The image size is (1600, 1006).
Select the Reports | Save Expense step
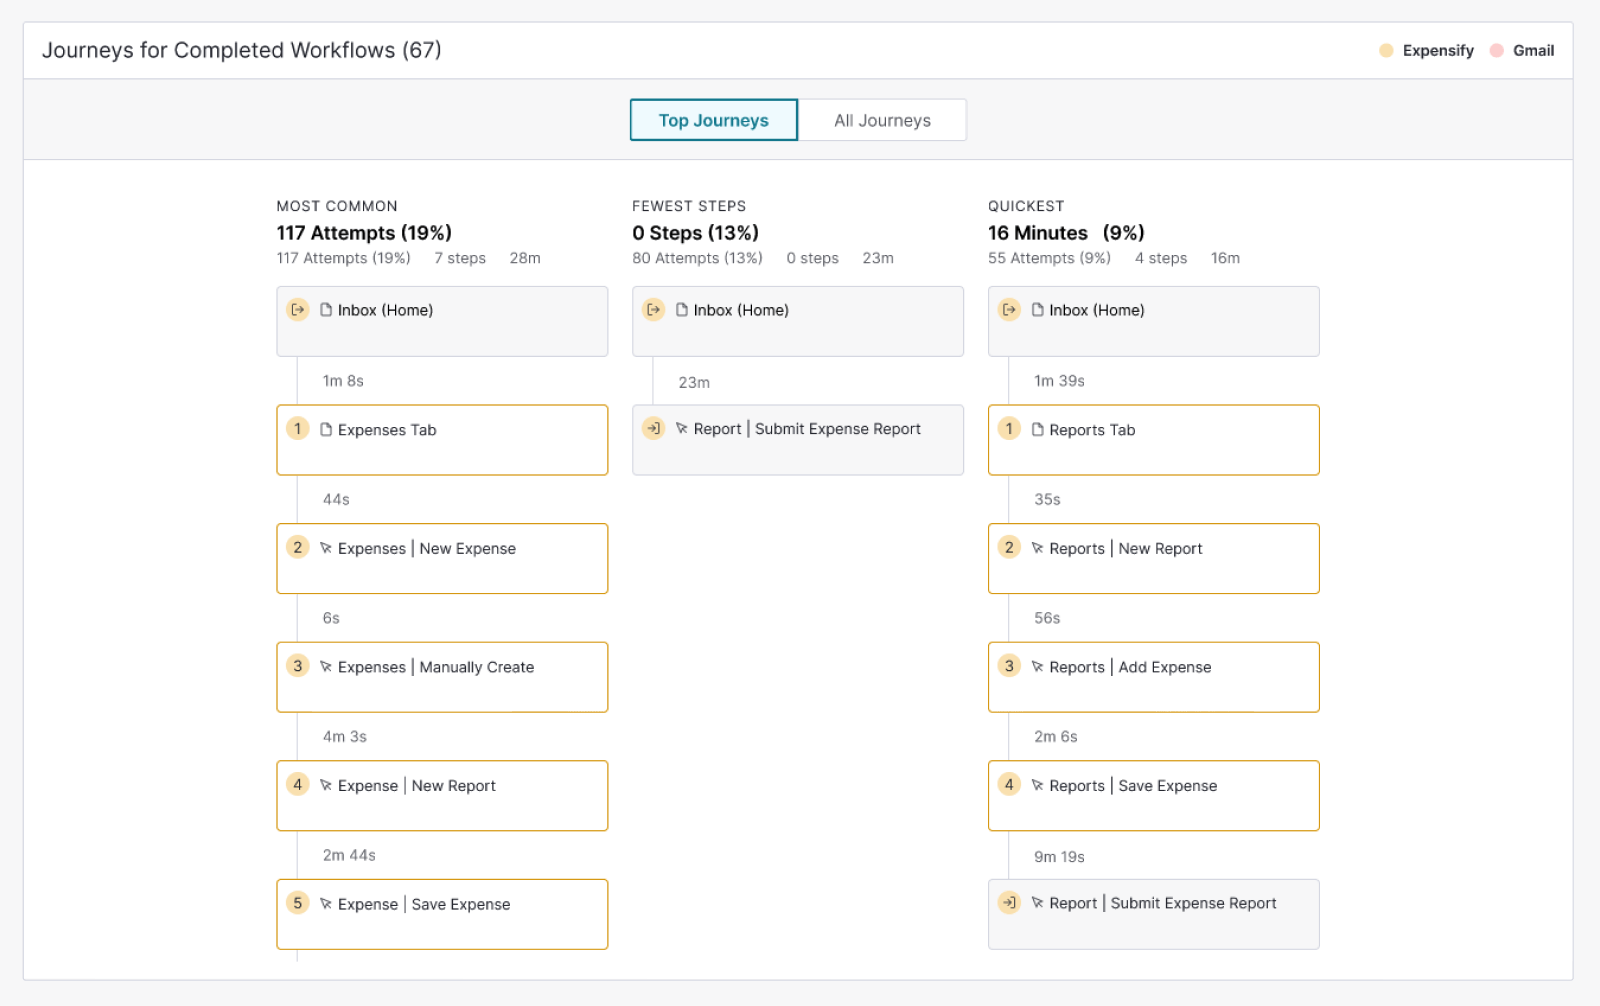(1154, 796)
